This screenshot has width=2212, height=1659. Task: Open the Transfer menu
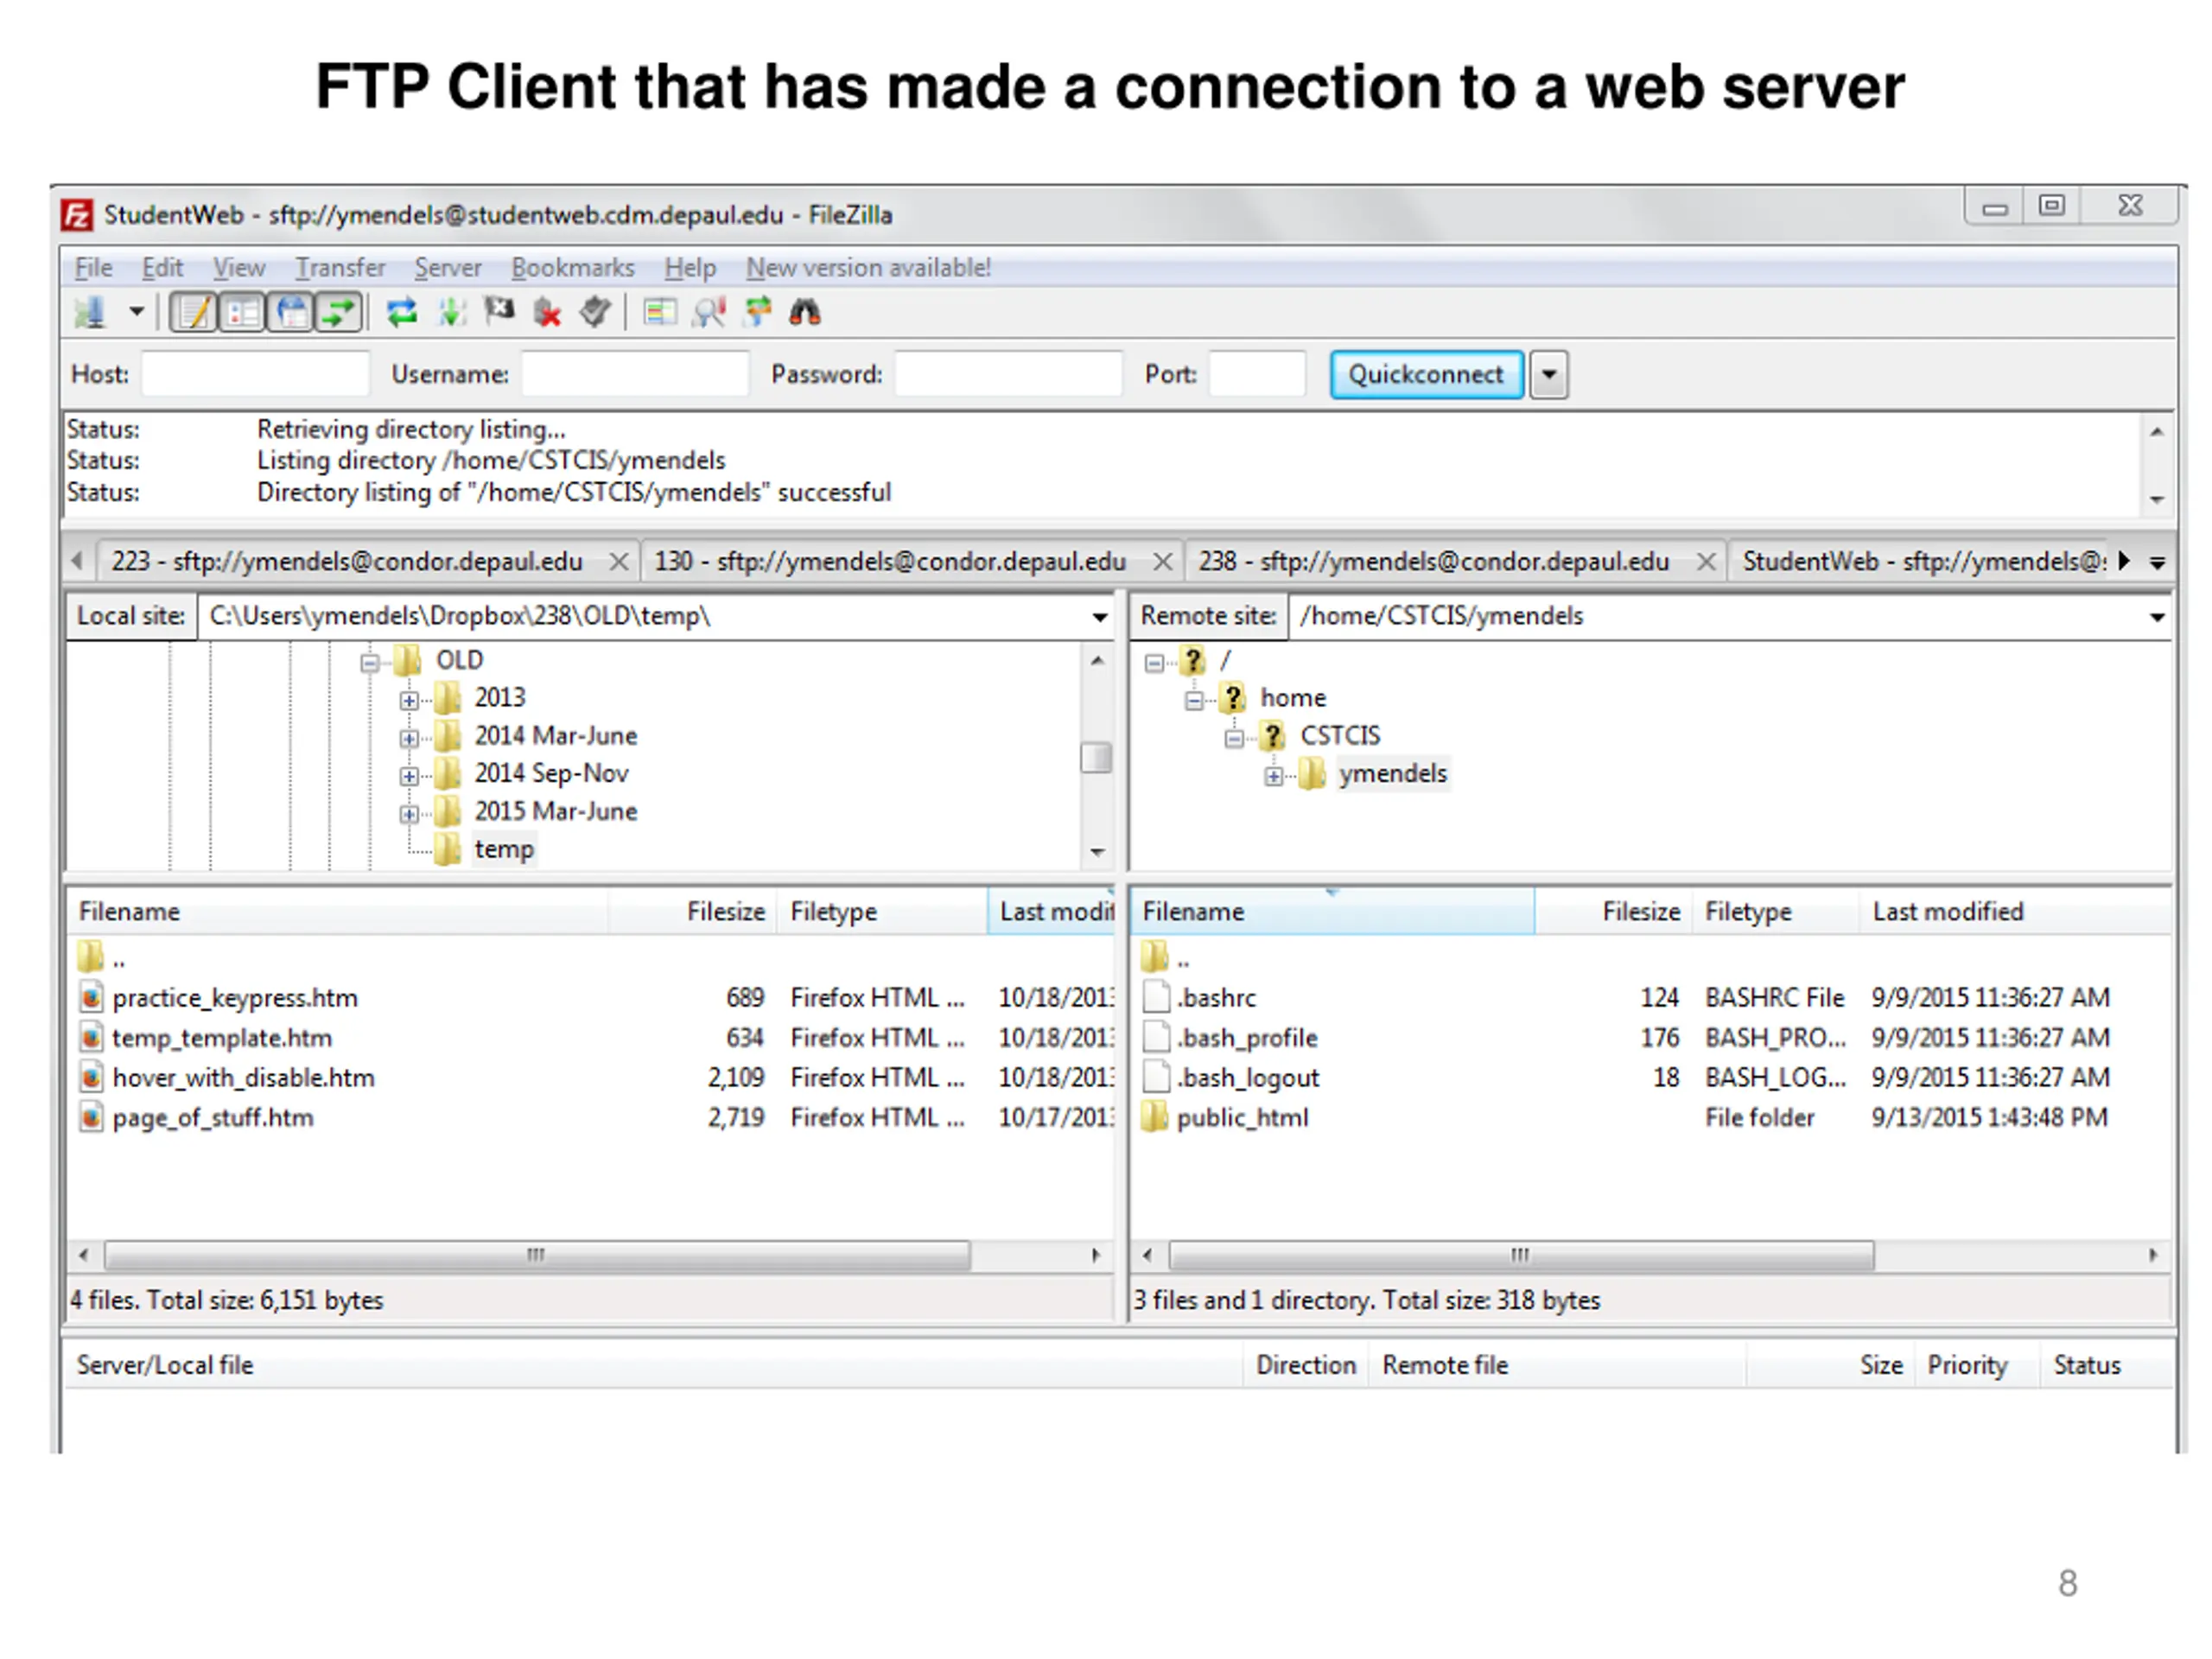pyautogui.click(x=340, y=268)
